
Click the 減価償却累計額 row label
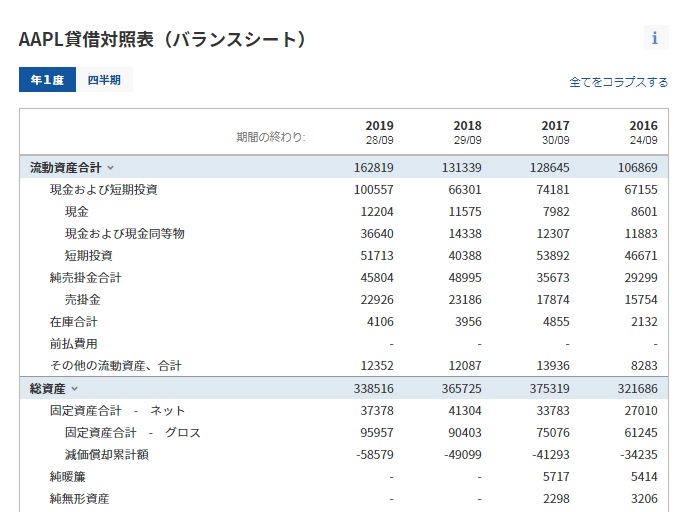coord(107,454)
